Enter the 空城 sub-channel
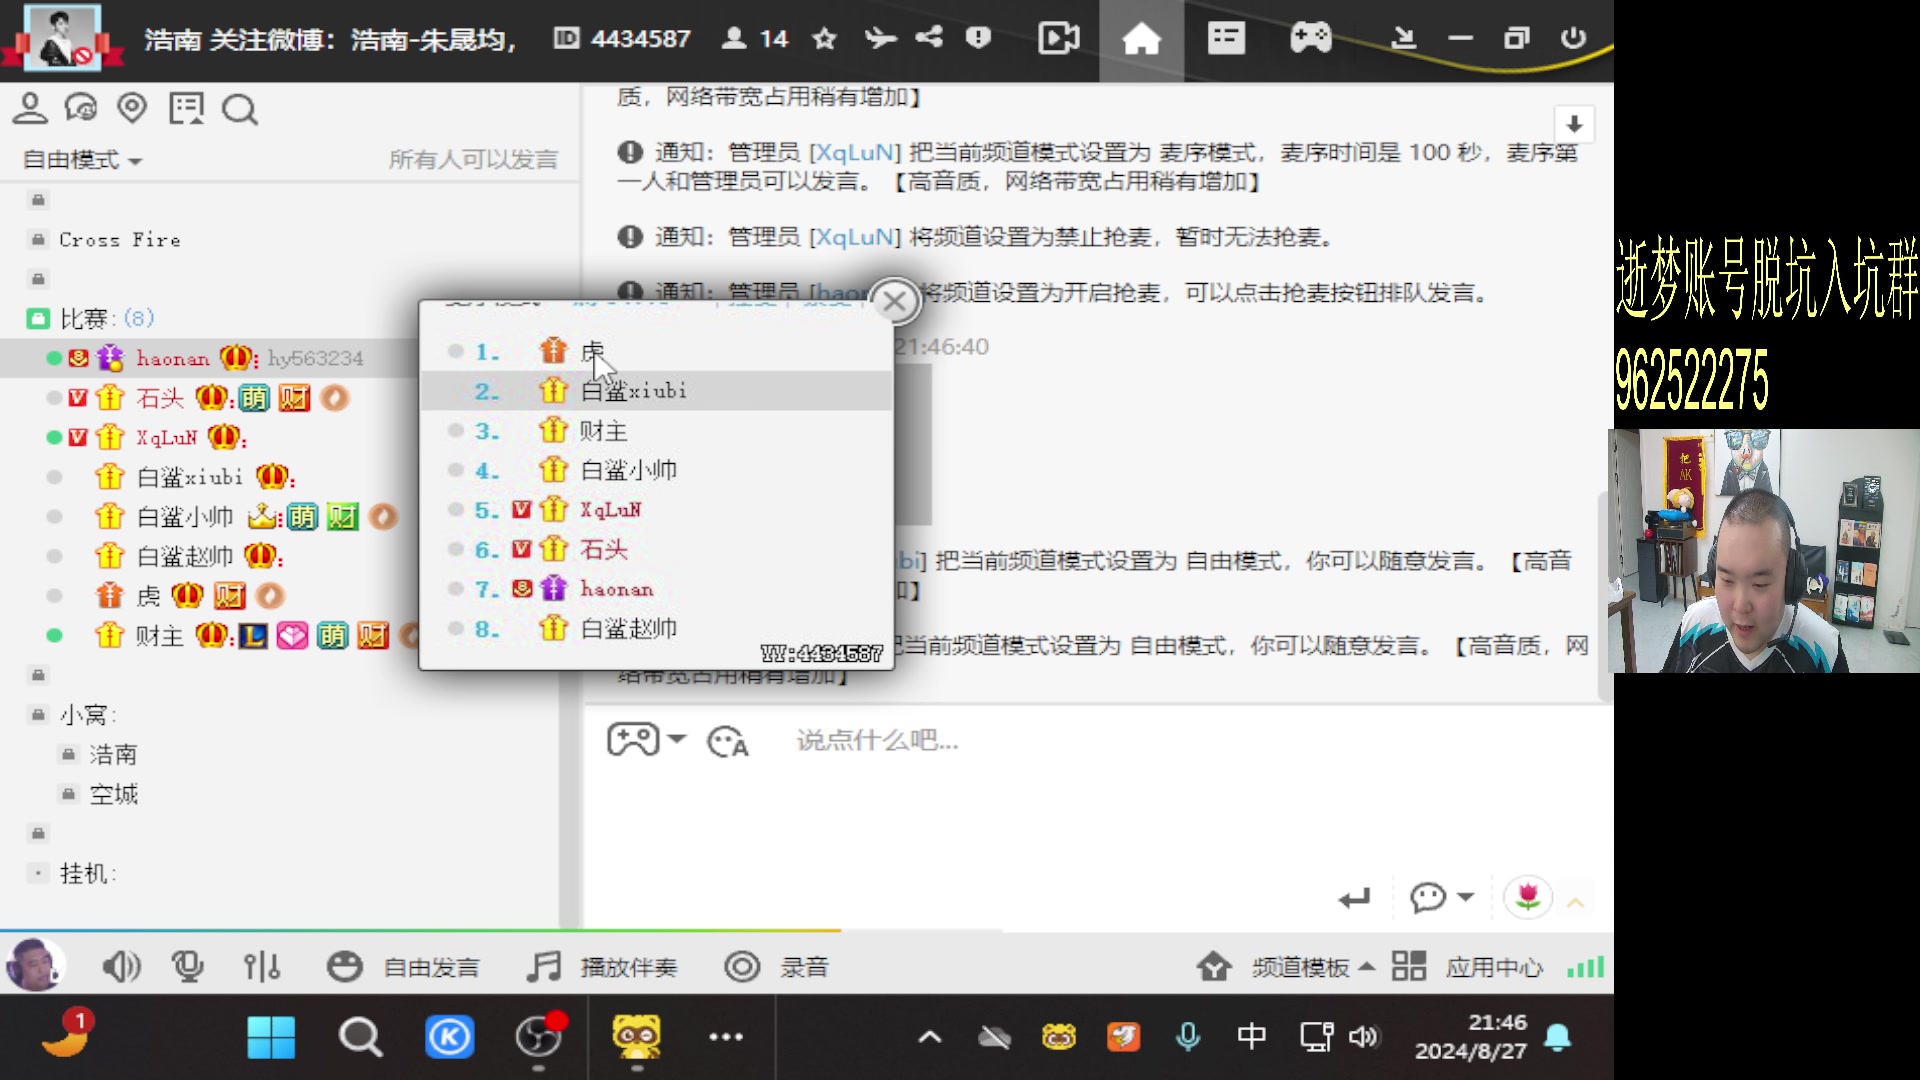Viewport: 1920px width, 1080px height. 113,795
